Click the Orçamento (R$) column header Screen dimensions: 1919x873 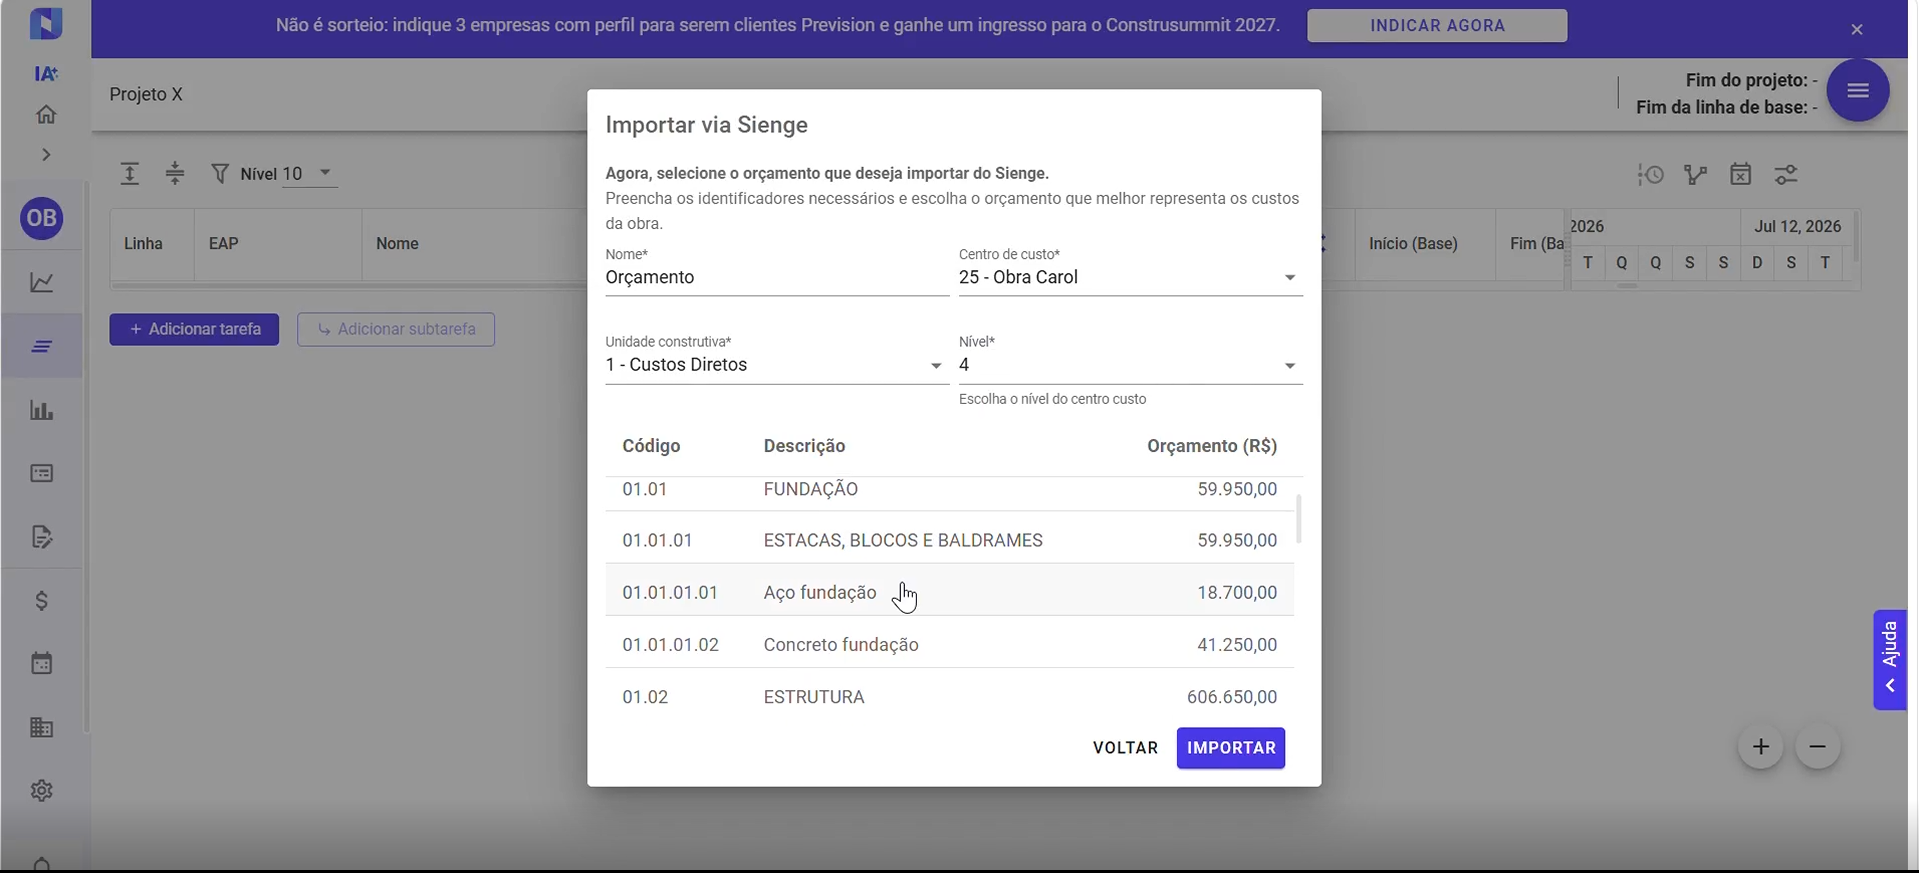point(1212,446)
